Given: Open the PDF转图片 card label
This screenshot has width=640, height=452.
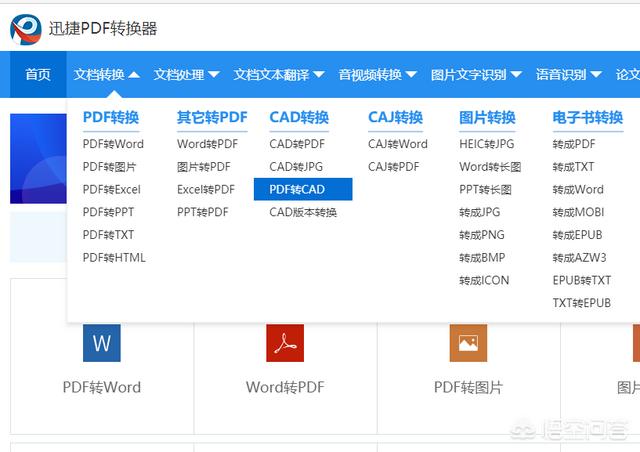Looking at the screenshot, I should [468, 387].
